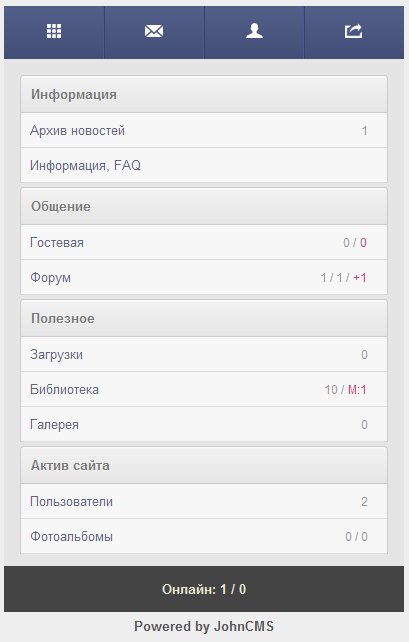Follow the Powered by JohnCMS link

(x=204, y=626)
